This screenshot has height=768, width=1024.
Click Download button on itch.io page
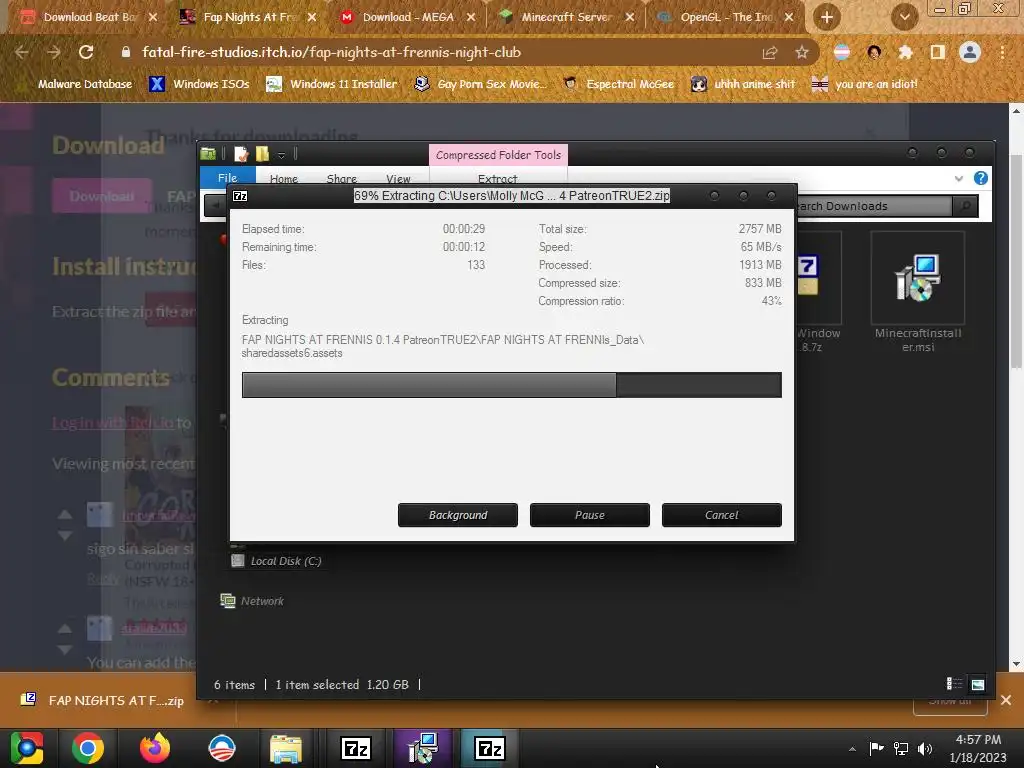coord(102,196)
